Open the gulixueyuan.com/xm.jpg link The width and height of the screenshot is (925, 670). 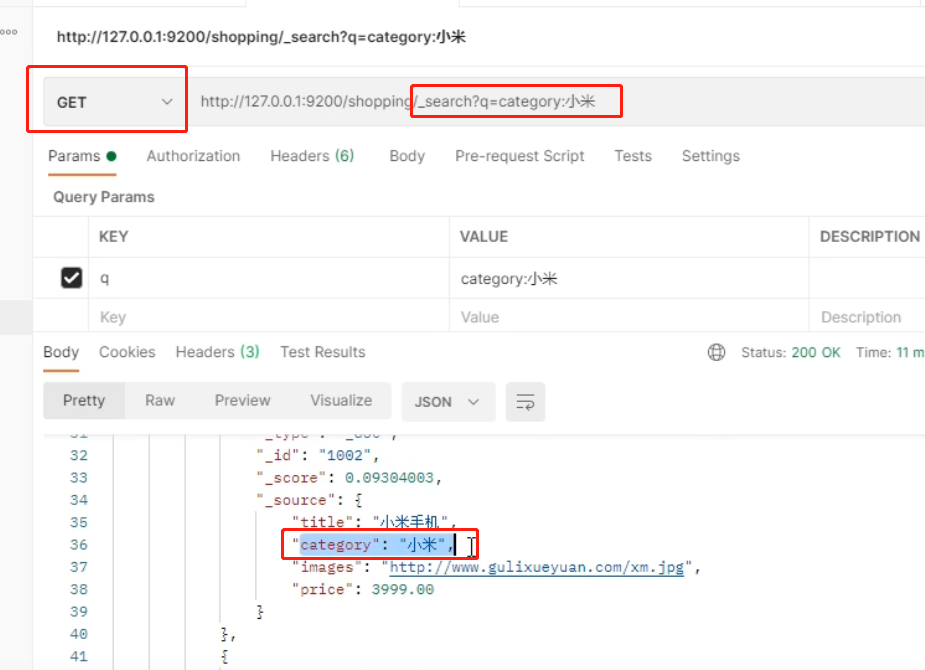(x=536, y=567)
